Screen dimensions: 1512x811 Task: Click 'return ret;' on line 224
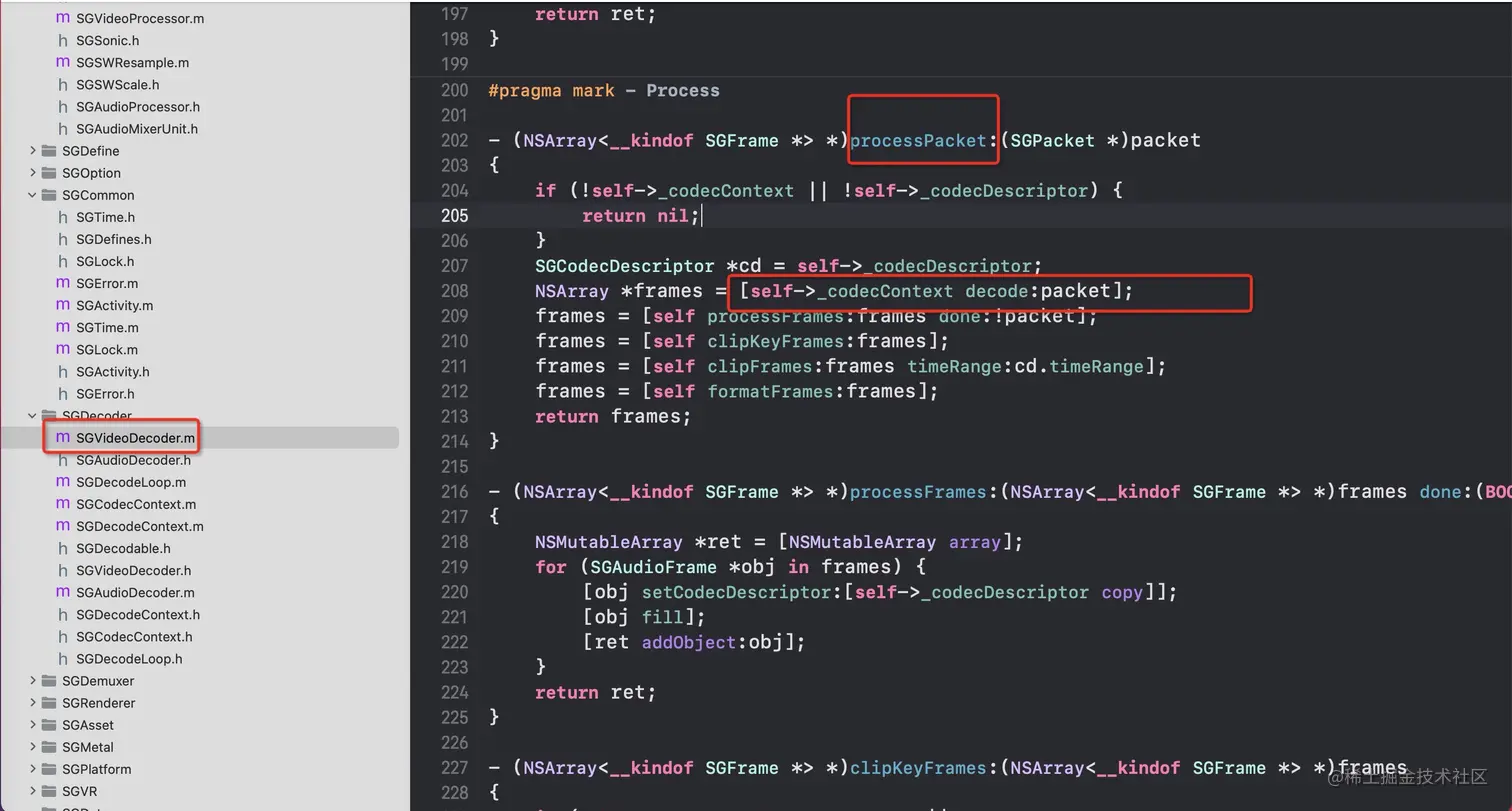(x=595, y=692)
